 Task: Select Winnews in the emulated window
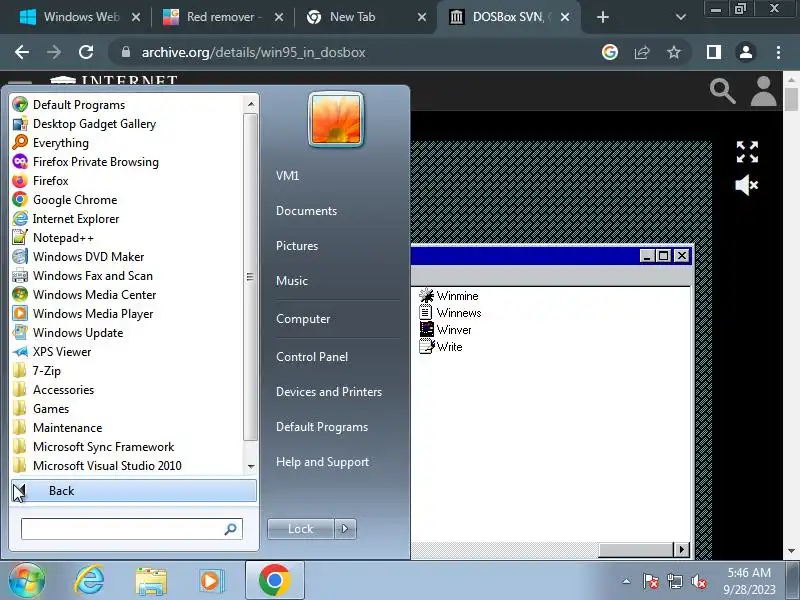coord(450,313)
